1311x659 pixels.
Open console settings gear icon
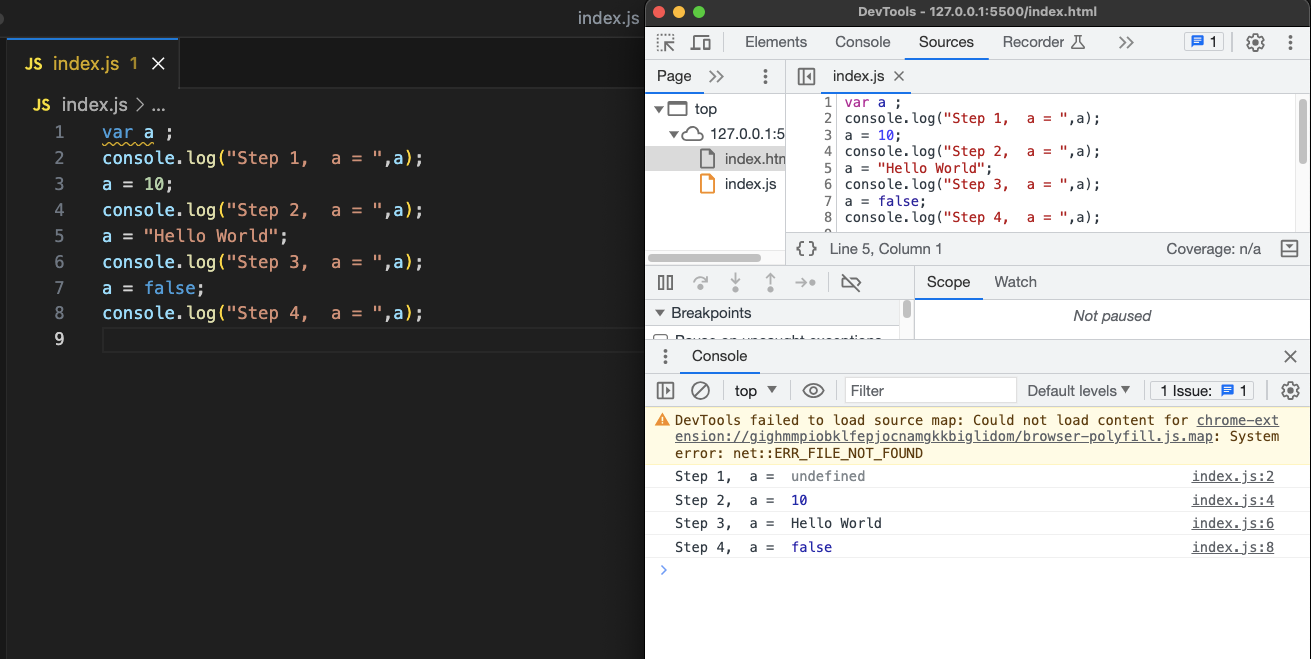(x=1290, y=390)
